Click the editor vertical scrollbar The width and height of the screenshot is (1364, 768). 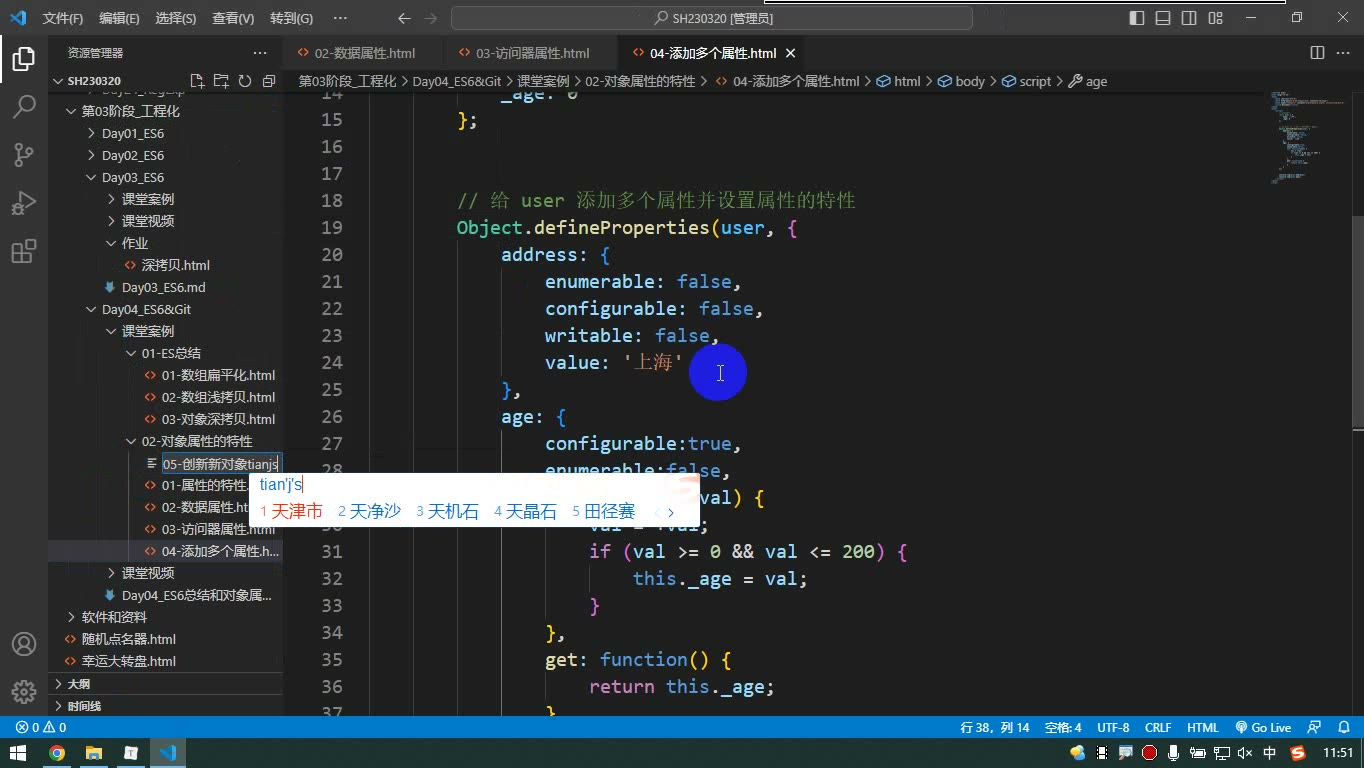[1357, 320]
